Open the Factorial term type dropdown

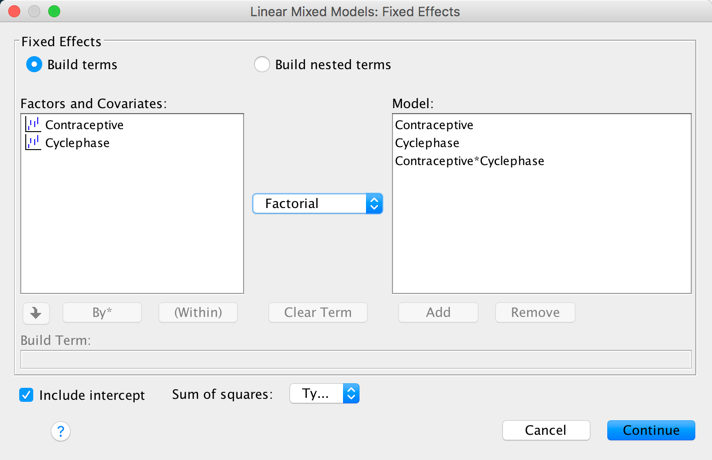click(x=317, y=203)
